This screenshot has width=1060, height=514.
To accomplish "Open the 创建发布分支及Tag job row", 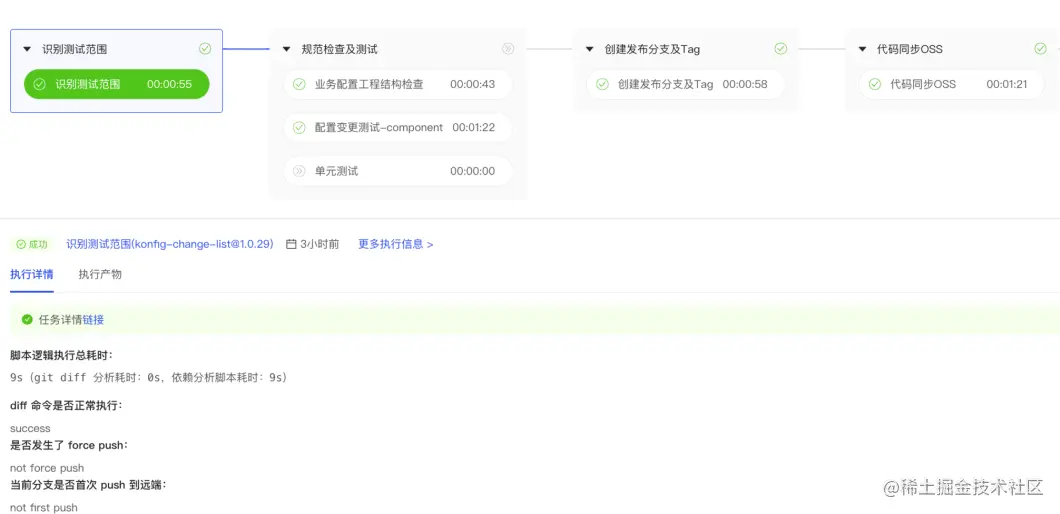I will click(685, 85).
